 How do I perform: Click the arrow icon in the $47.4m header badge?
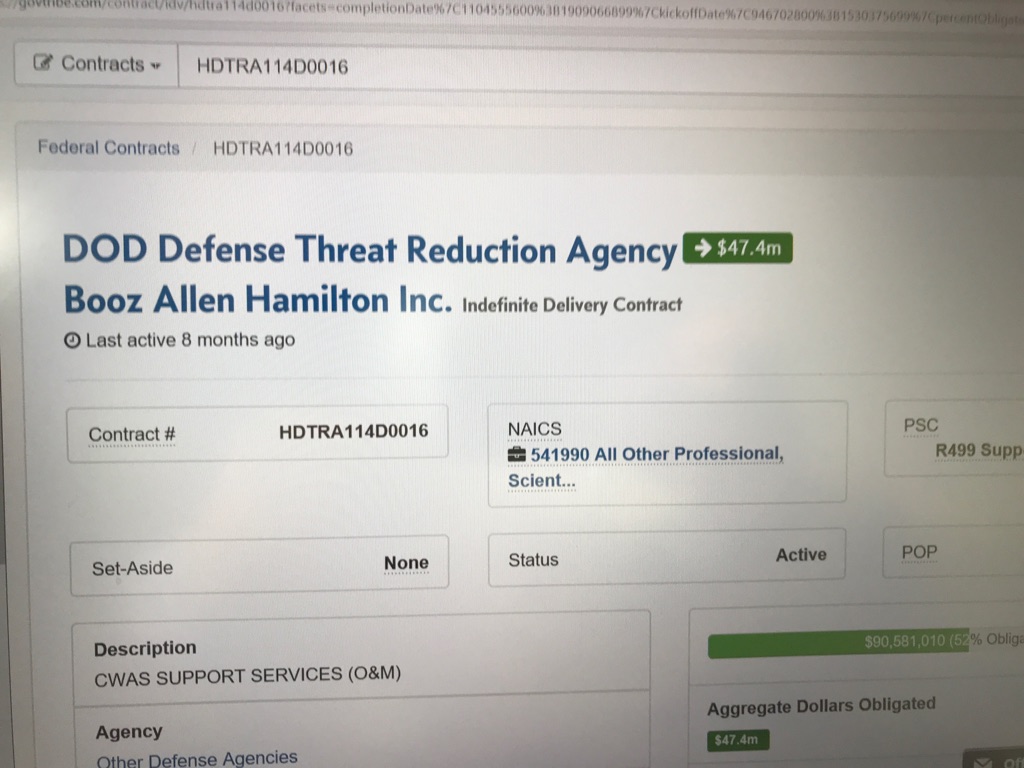coord(704,249)
